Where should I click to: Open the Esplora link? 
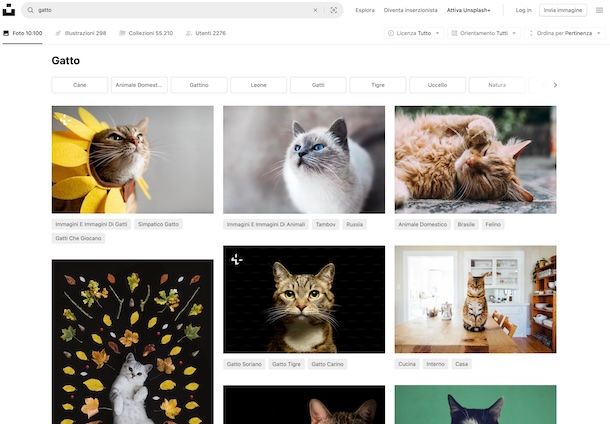(365, 10)
